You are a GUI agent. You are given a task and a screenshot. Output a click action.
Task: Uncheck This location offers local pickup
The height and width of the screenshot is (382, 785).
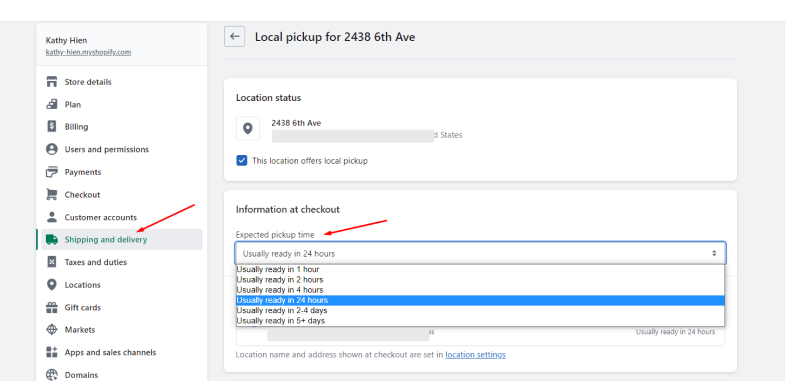click(242, 161)
